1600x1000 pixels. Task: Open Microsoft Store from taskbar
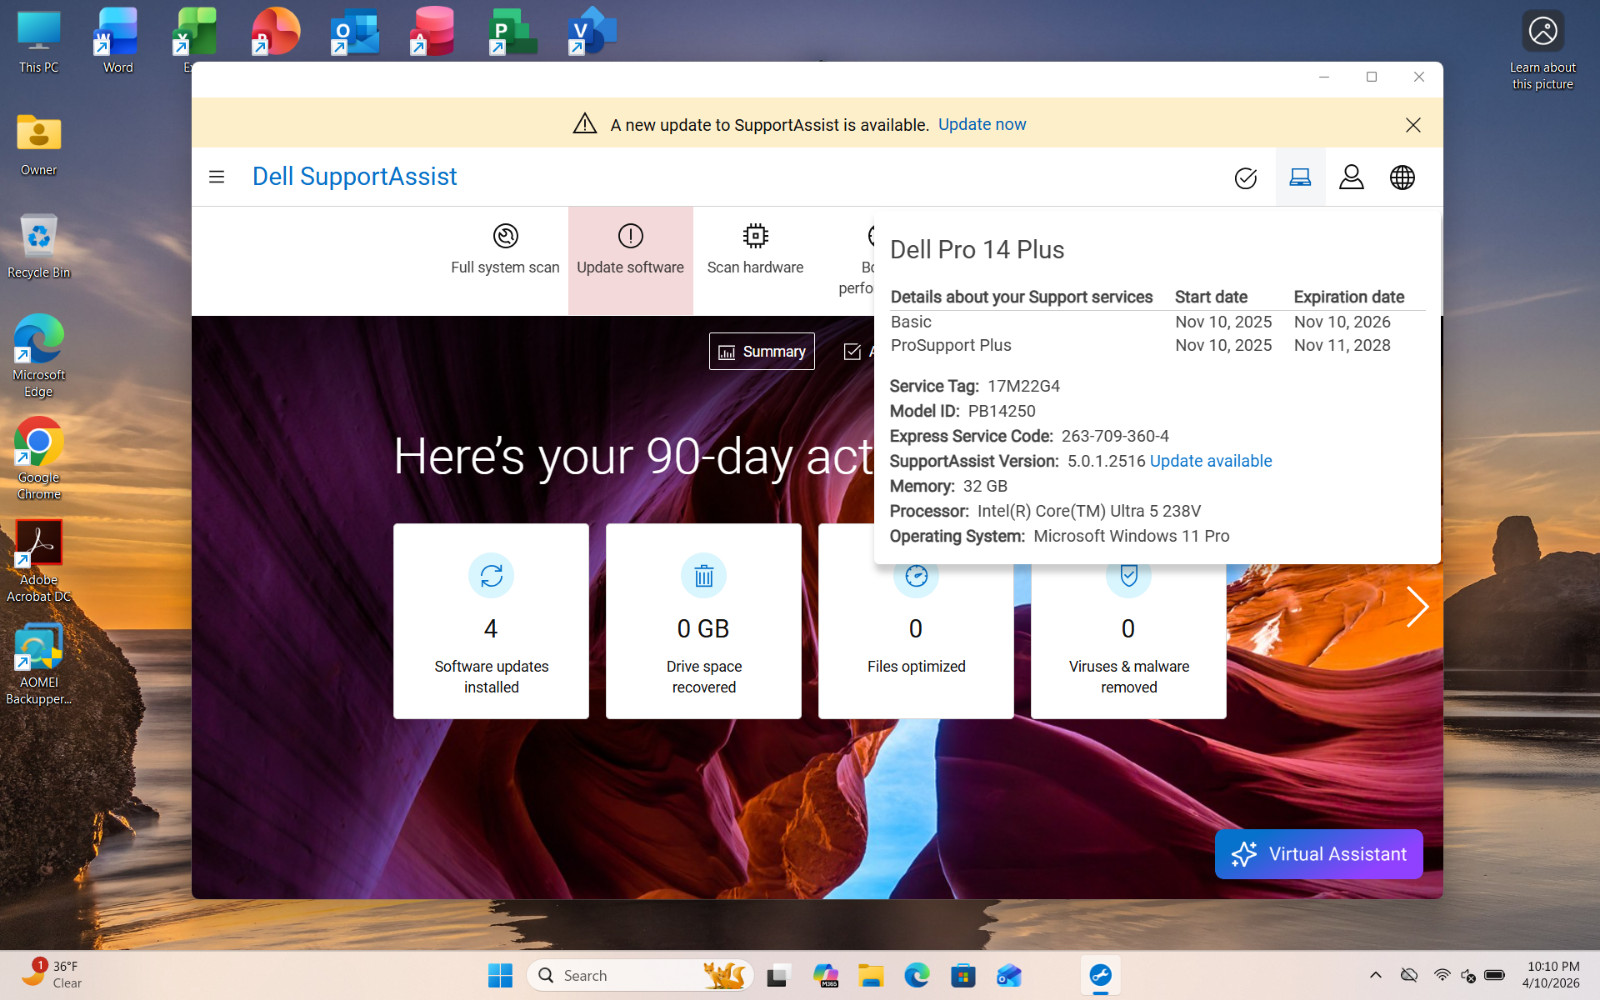(963, 975)
